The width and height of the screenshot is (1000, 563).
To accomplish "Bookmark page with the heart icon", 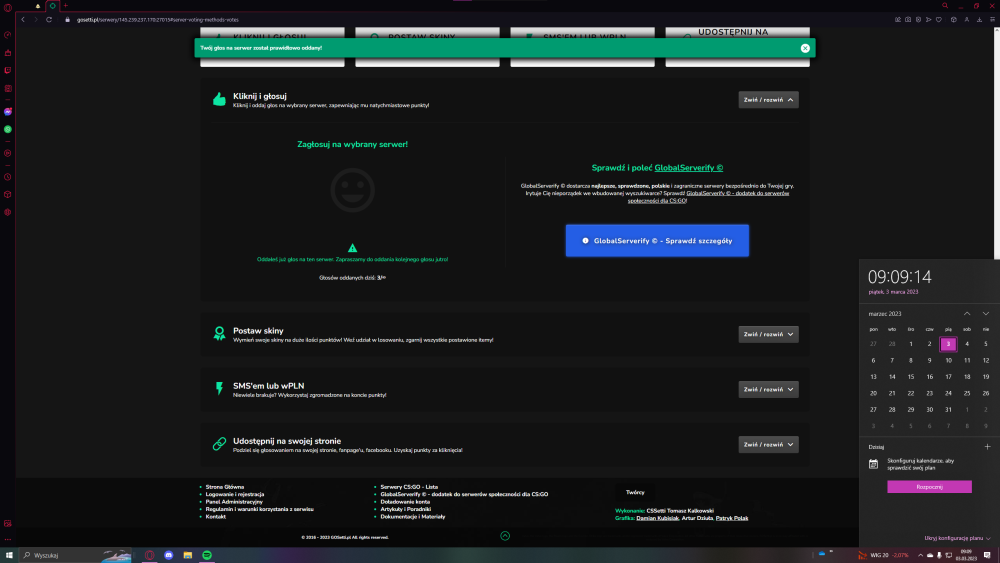I will click(x=939, y=20).
